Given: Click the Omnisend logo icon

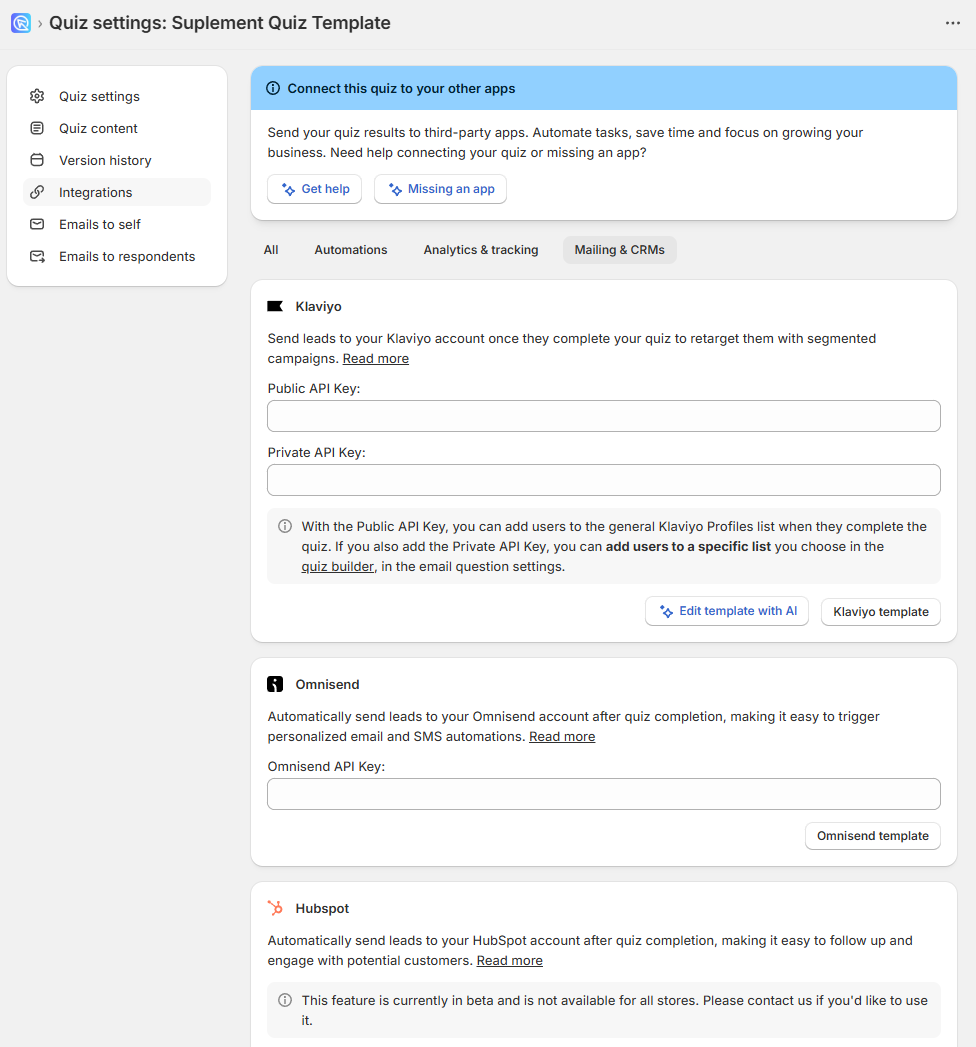Looking at the screenshot, I should click(x=275, y=683).
